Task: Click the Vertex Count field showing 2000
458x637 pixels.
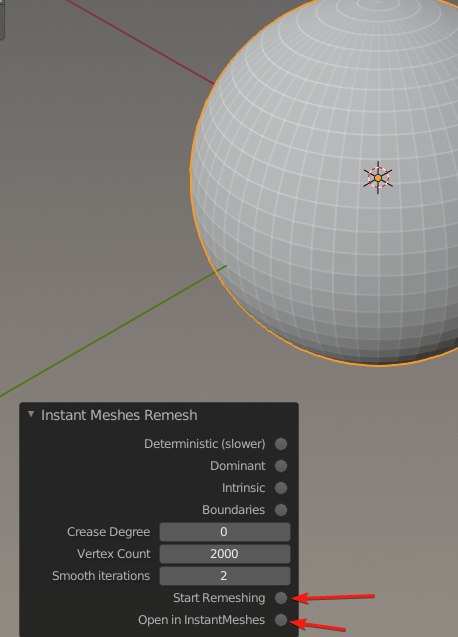Action: (x=225, y=554)
